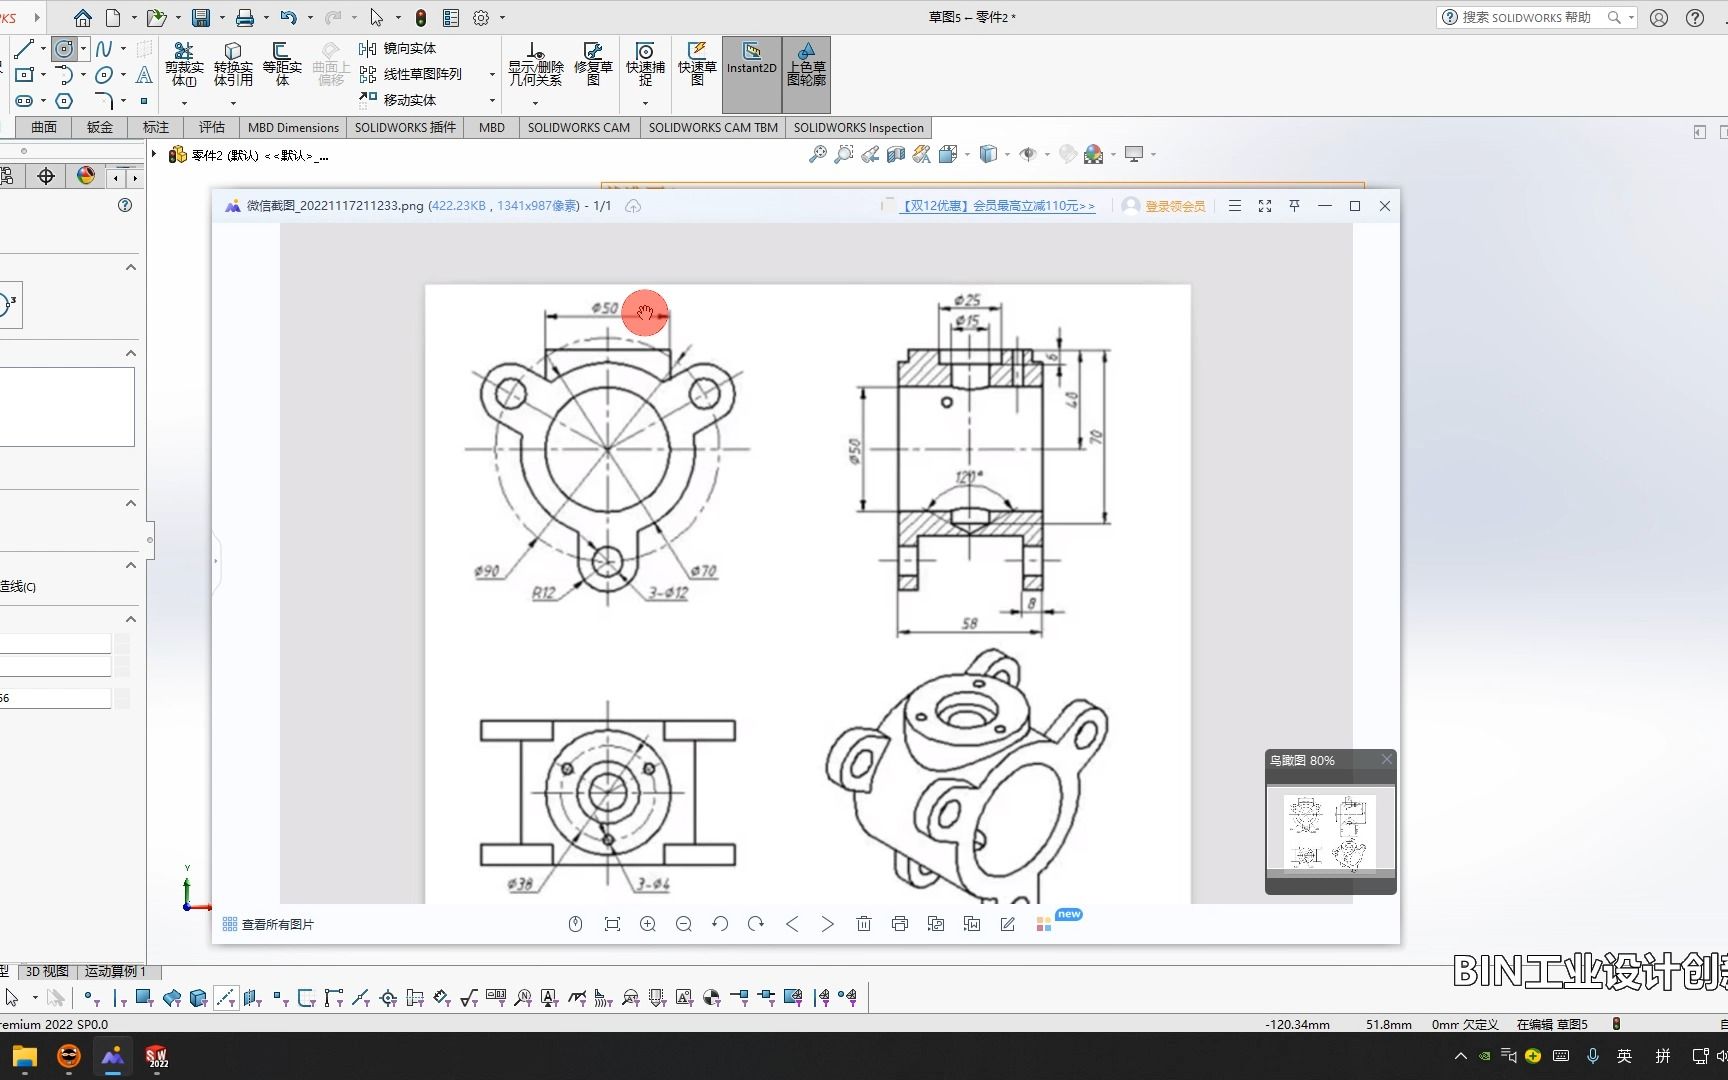The height and width of the screenshot is (1080, 1728).
Task: Click Convert Entities (转换实体引用) tool
Action: click(233, 64)
